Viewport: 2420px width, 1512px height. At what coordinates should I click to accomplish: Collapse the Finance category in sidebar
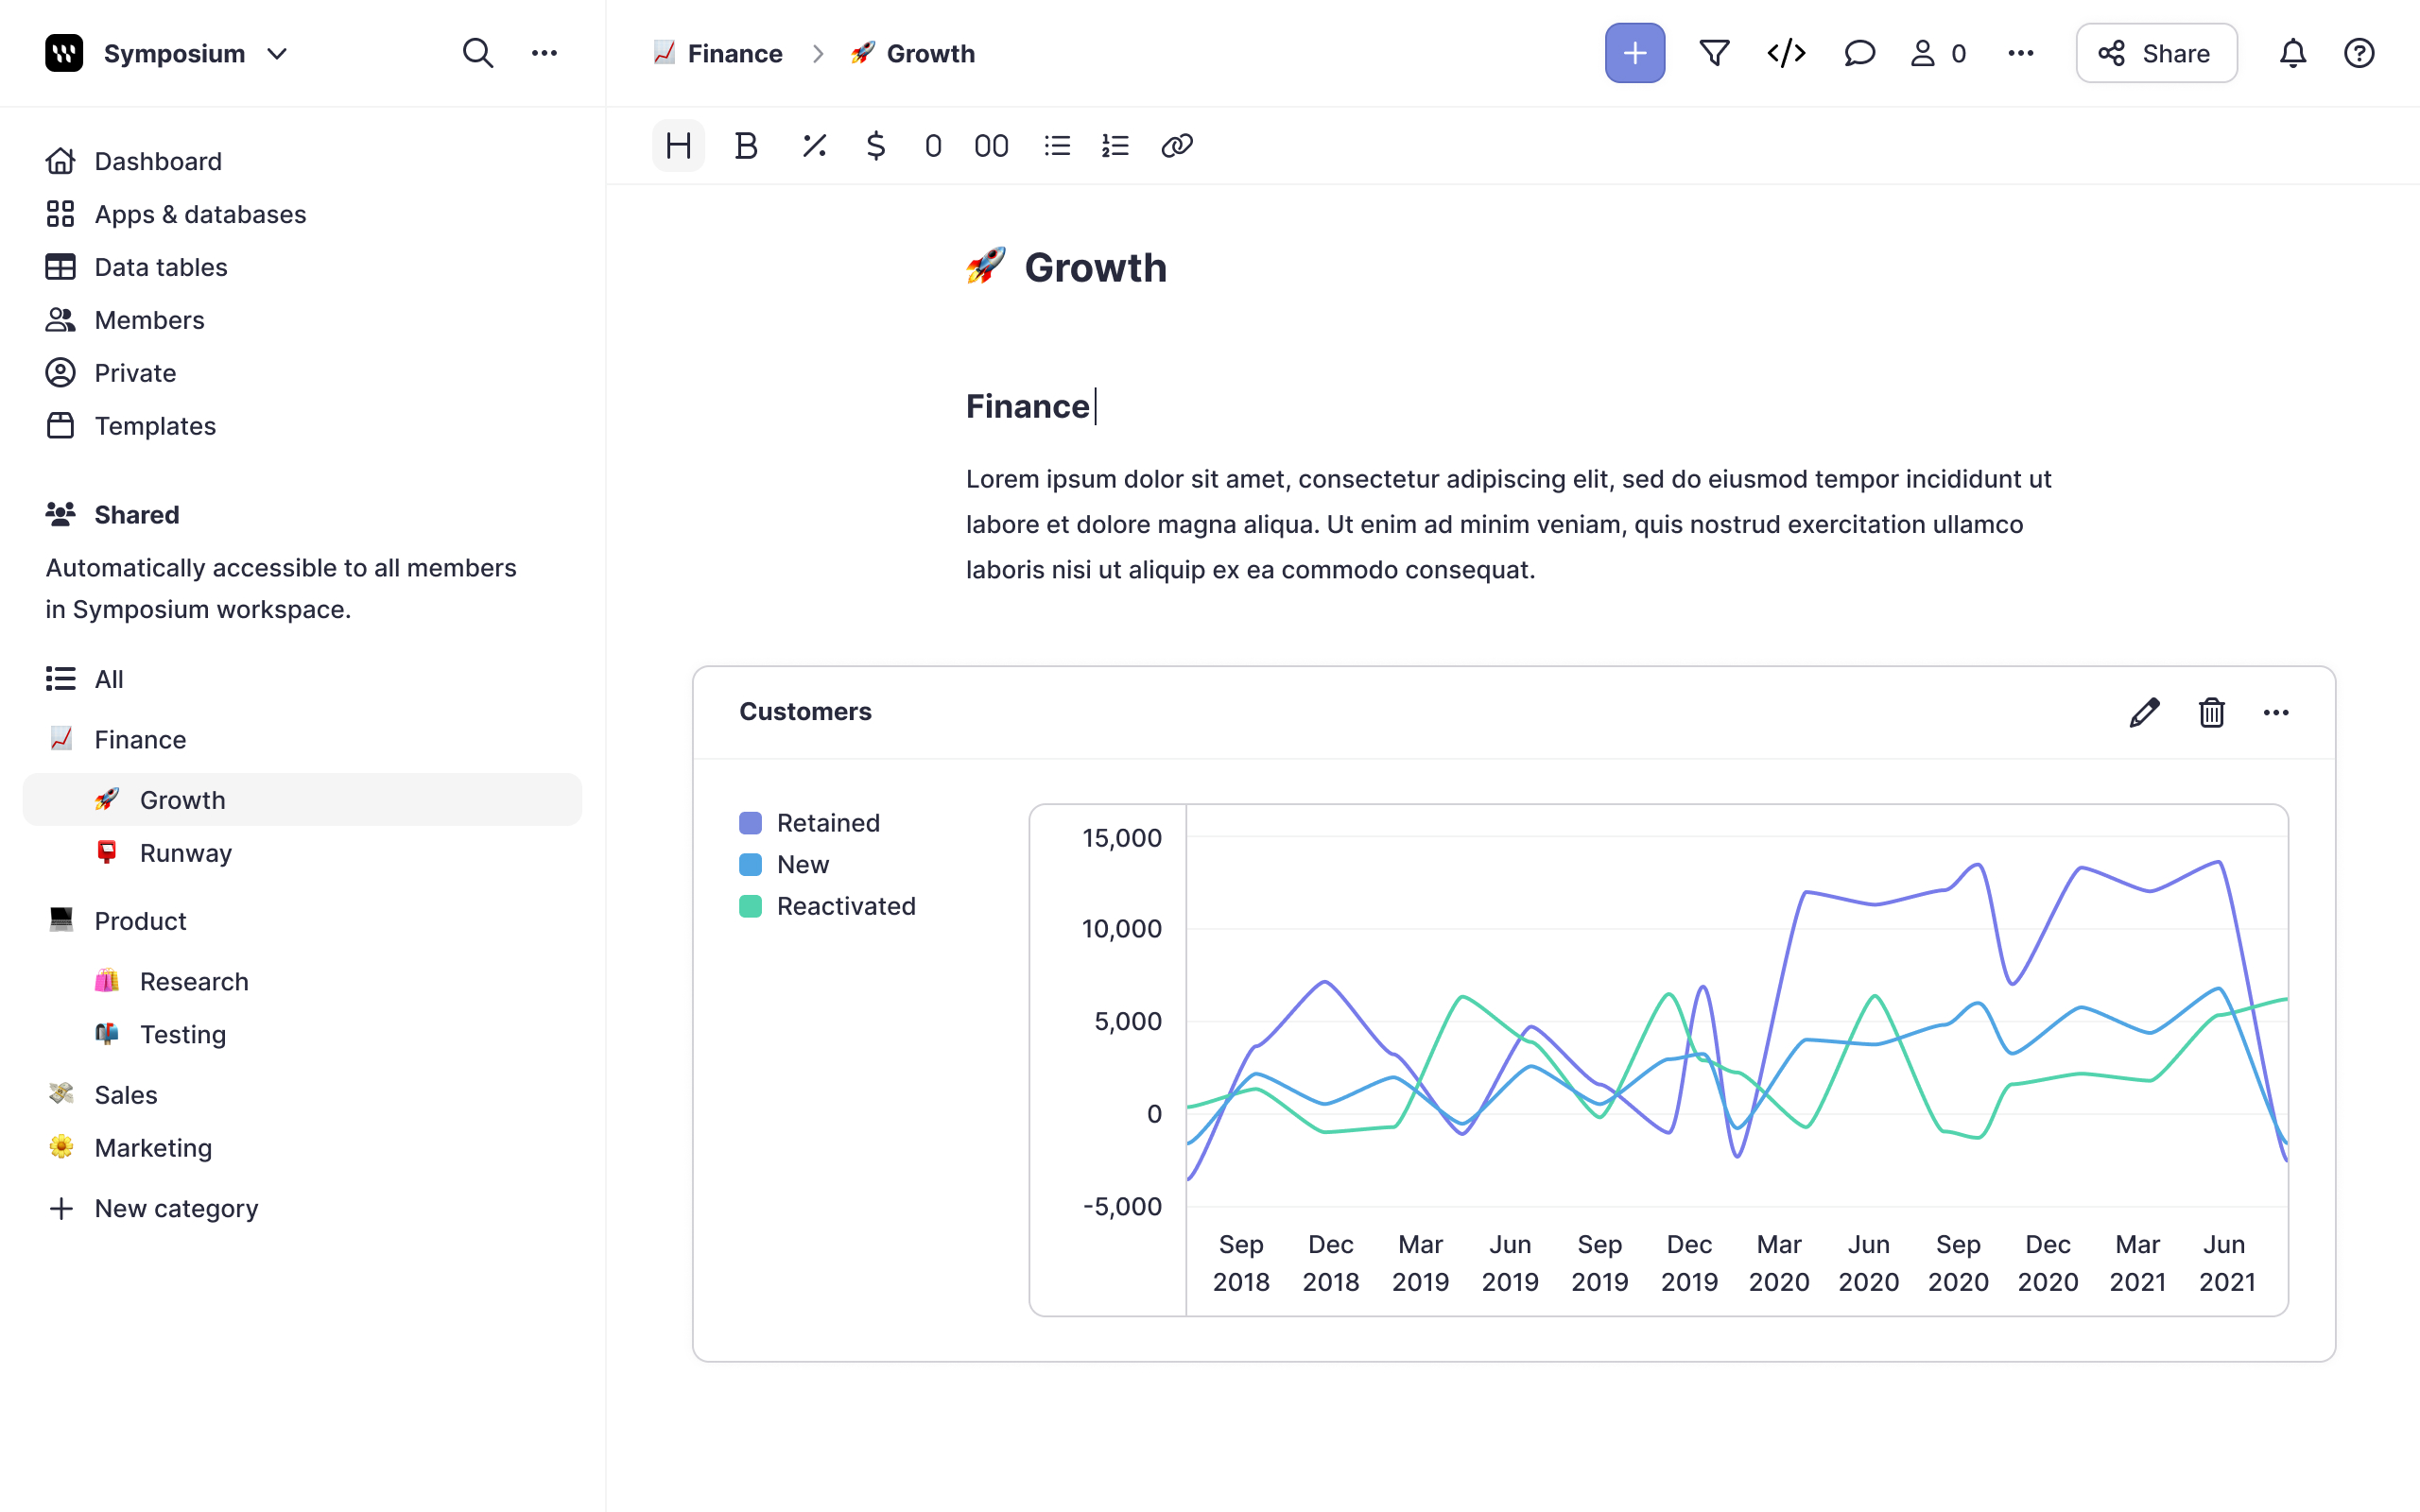[140, 739]
